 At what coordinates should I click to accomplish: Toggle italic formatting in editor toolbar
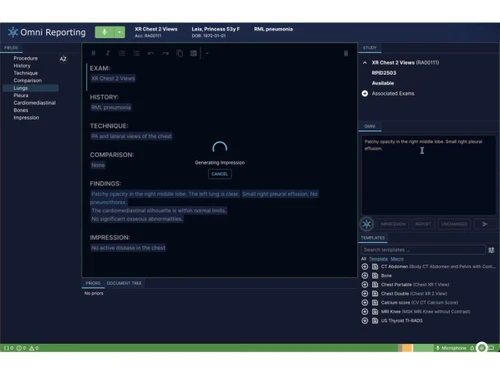click(x=108, y=53)
